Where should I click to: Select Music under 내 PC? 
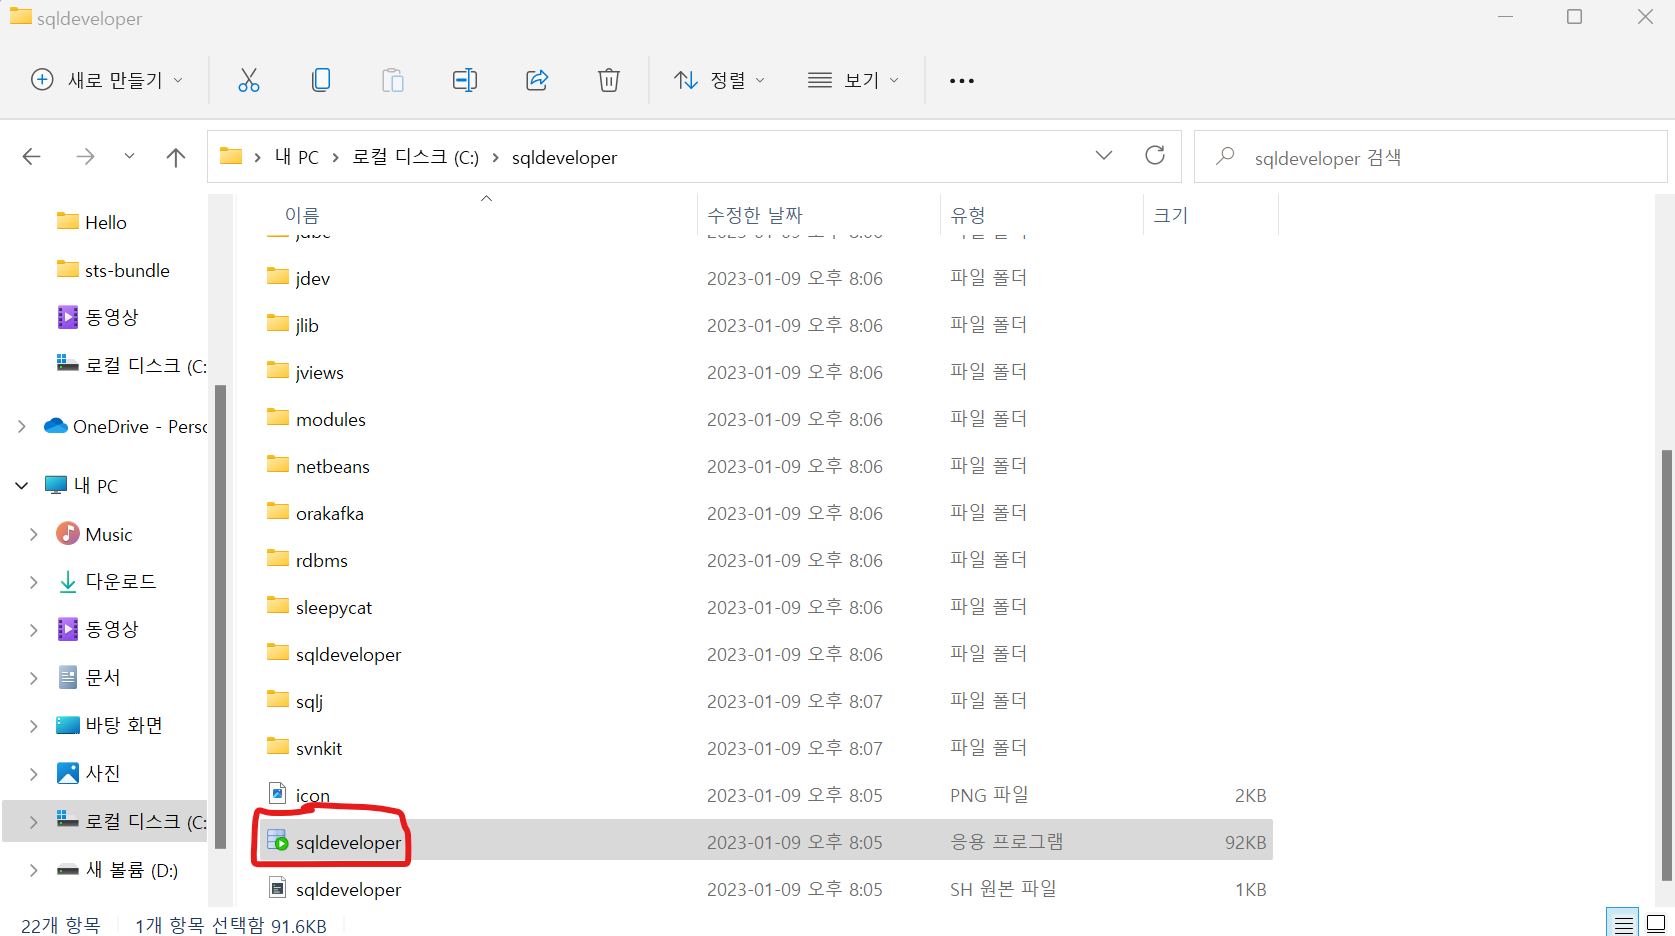point(95,534)
